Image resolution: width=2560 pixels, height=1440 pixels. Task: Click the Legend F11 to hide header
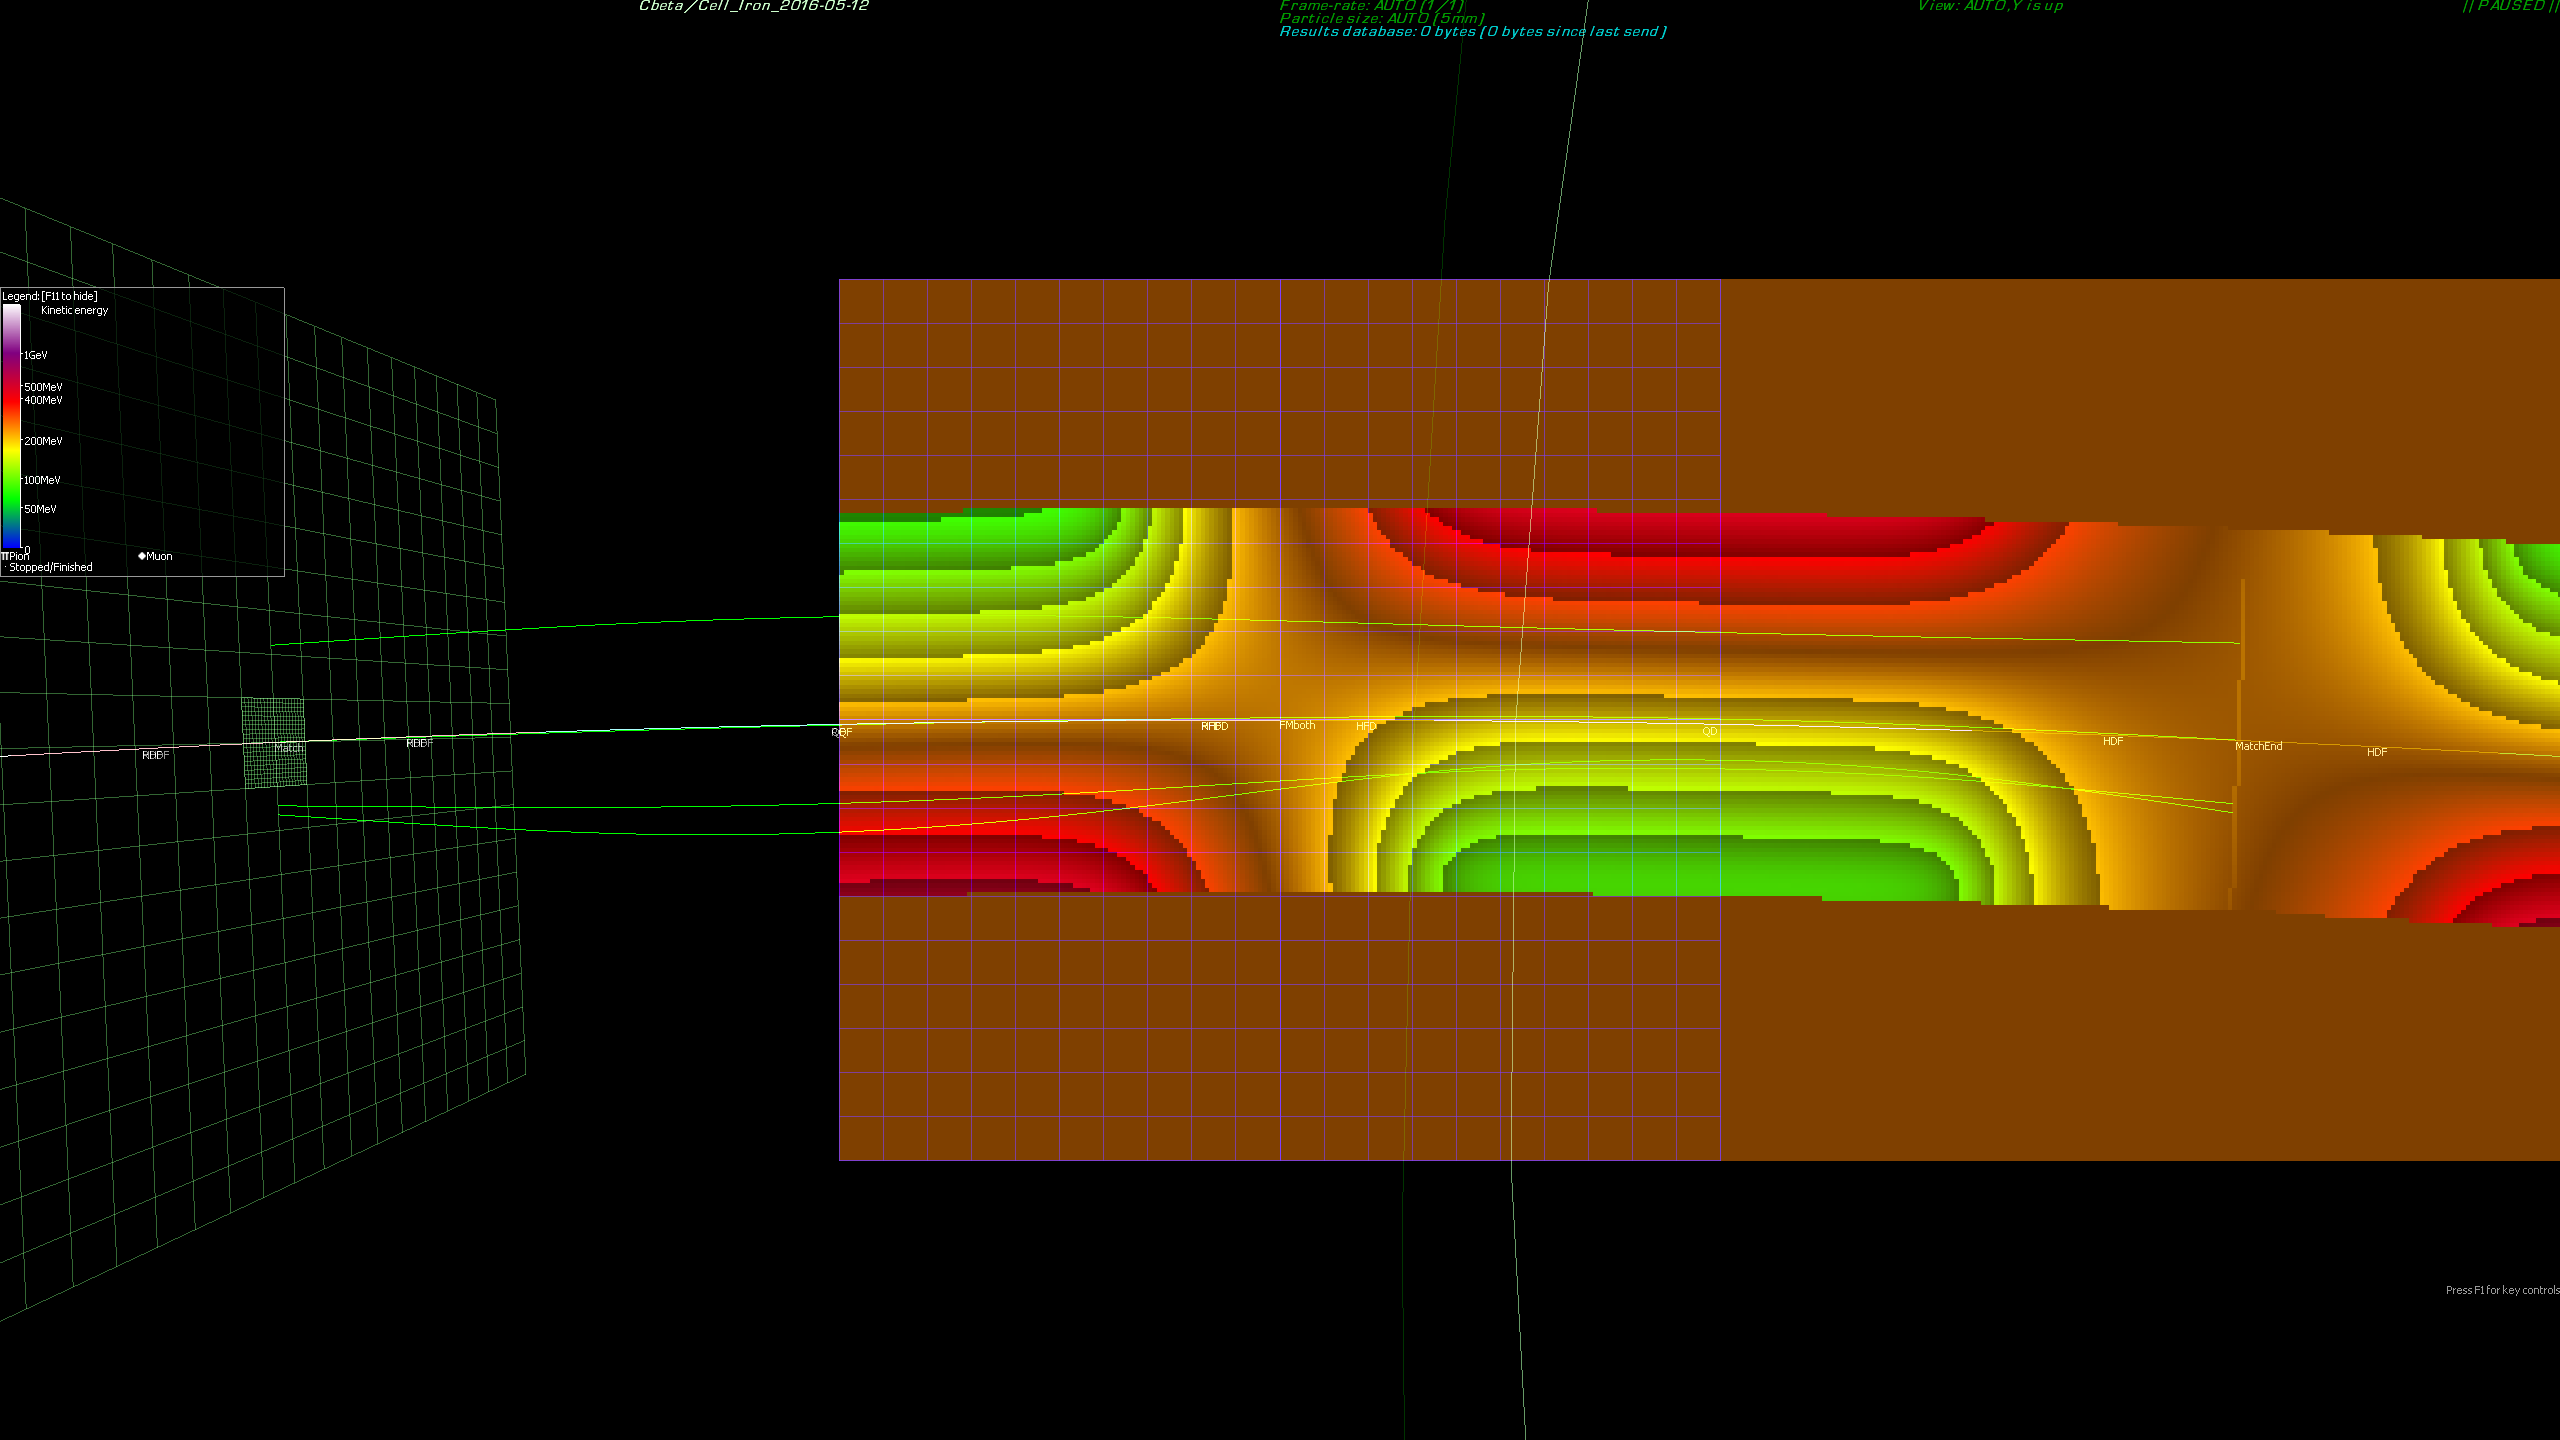point(50,296)
